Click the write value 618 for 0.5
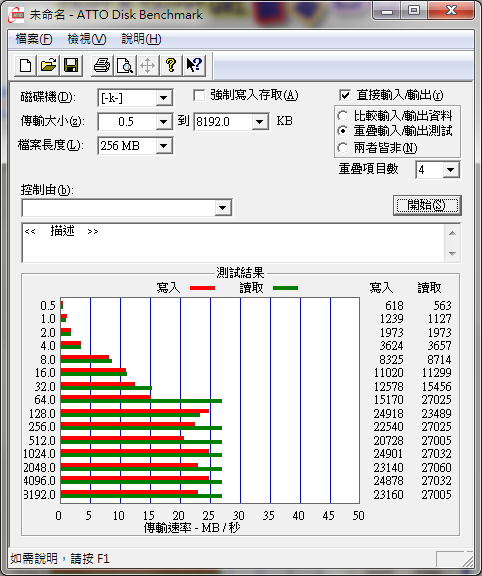482x576 pixels. pos(394,306)
